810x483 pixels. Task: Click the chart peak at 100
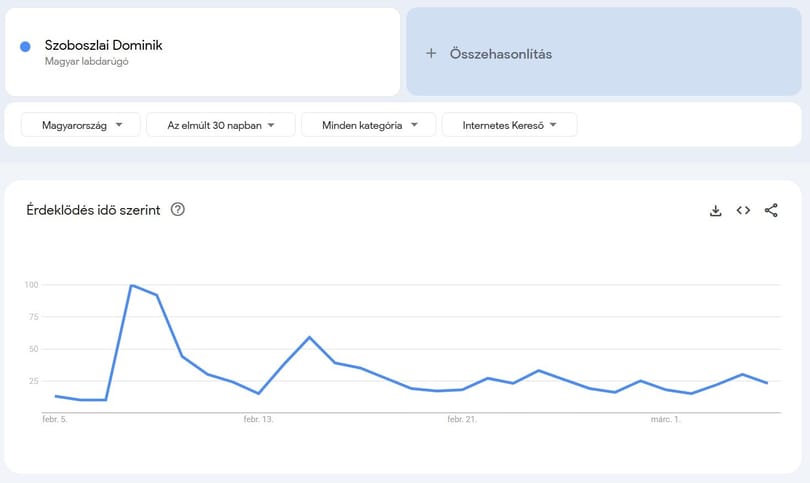pyautogui.click(x=132, y=285)
